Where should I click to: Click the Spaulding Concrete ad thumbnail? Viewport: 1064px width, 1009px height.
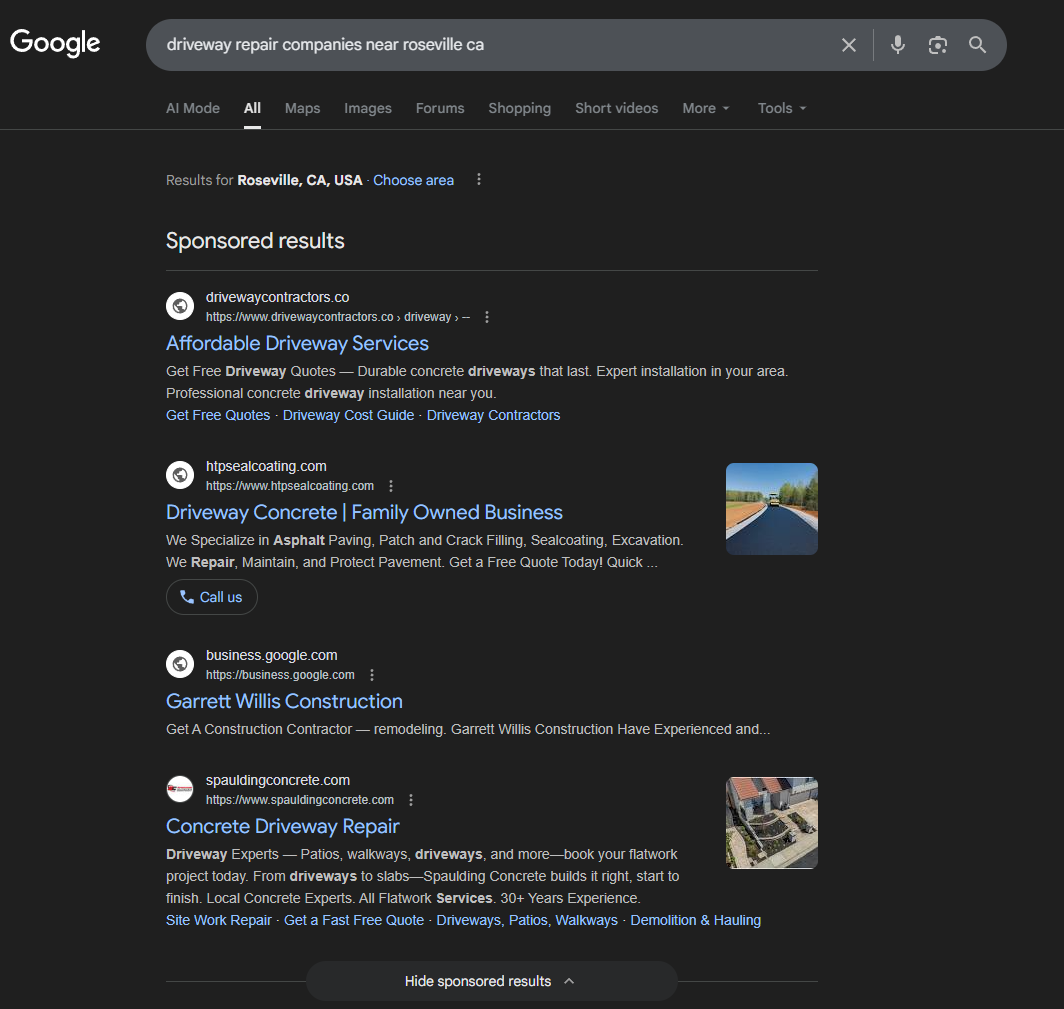771,823
